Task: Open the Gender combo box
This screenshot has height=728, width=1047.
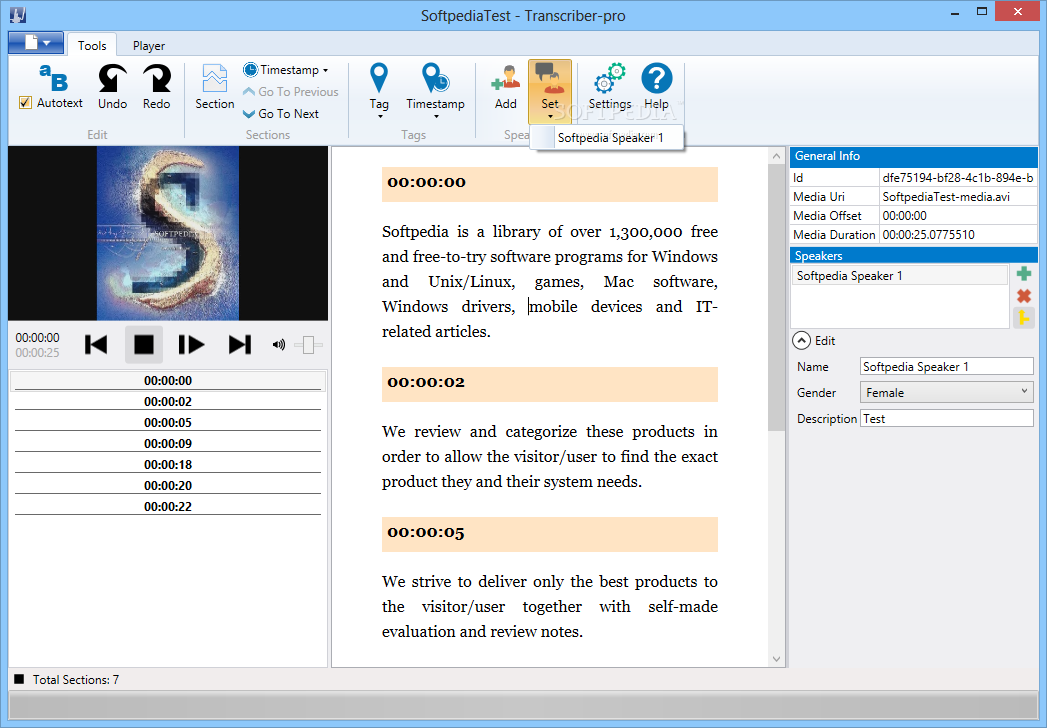Action: click(x=946, y=392)
